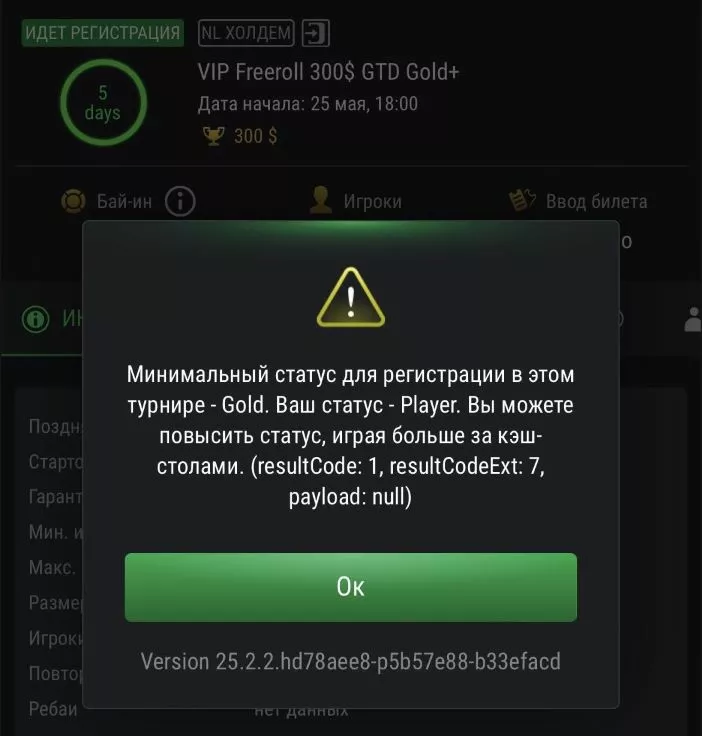Screen dimensions: 702x736
Task: Click the Бай-ин label
Action: 124,201
